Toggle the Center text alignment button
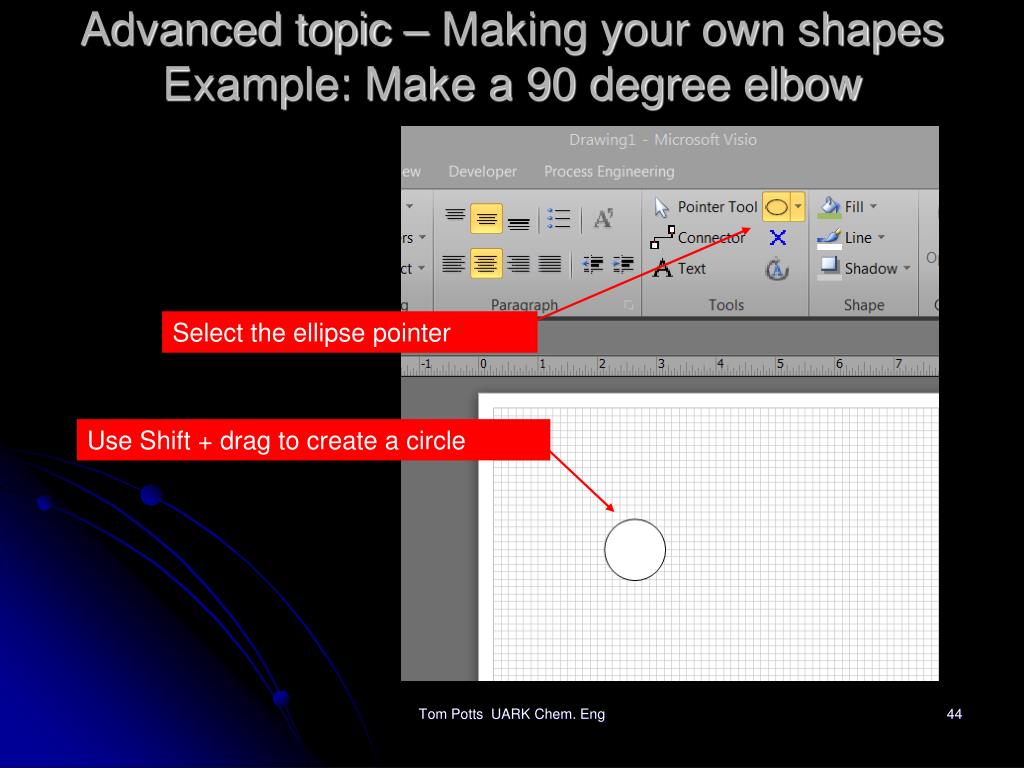The image size is (1024, 768). pyautogui.click(x=487, y=263)
